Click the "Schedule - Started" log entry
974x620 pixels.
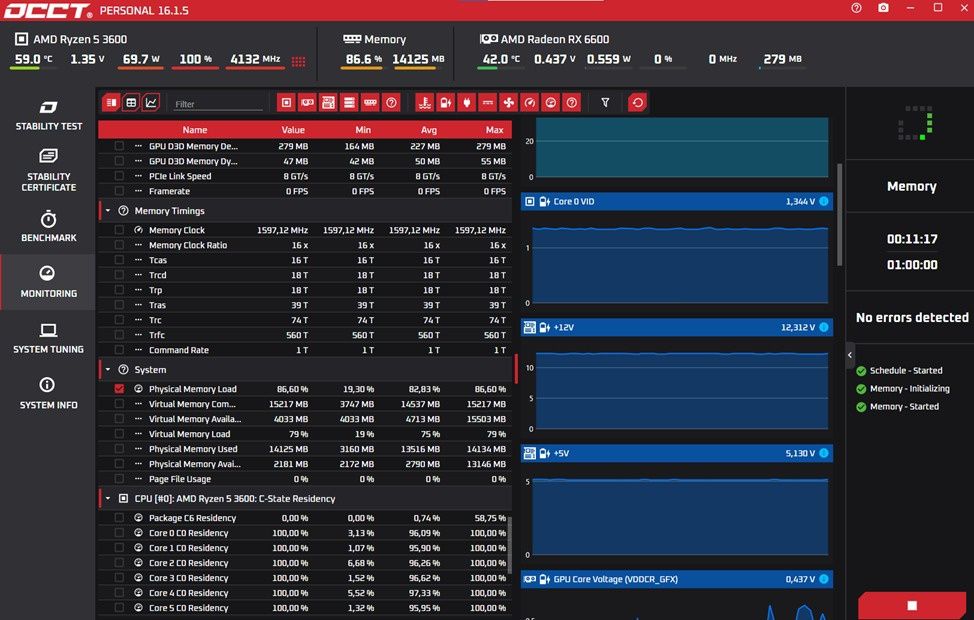coord(906,370)
